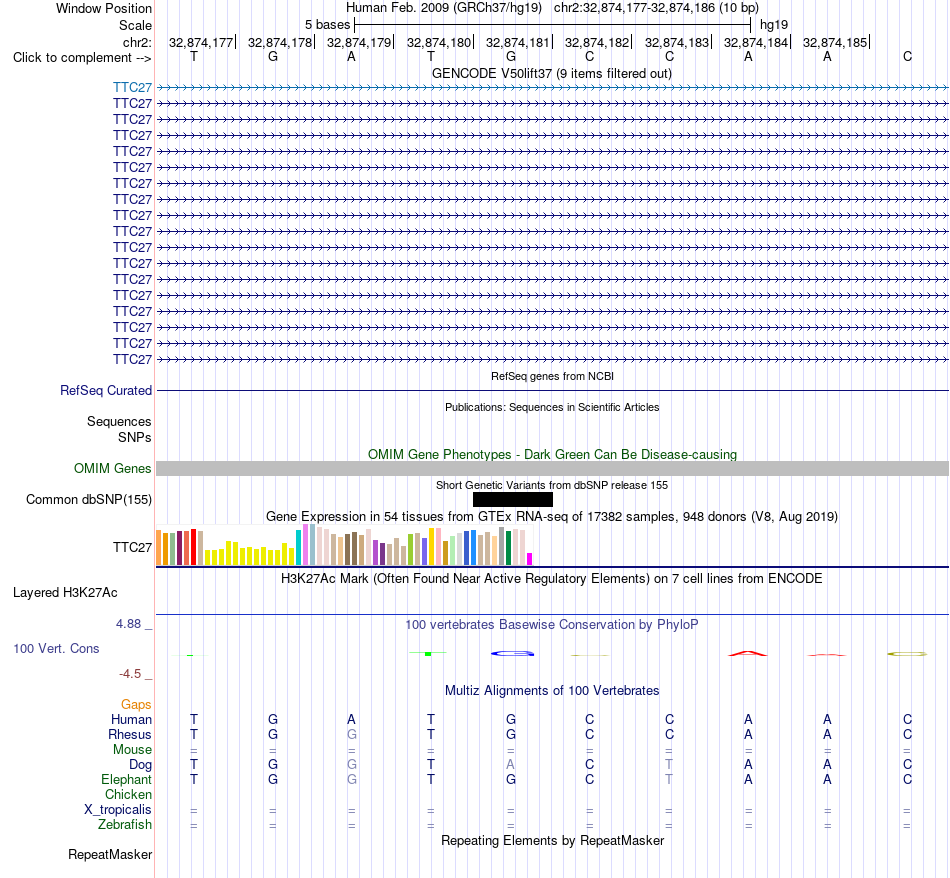
Task: Click the blue G glyph in PhyloP track
Action: (x=513, y=653)
